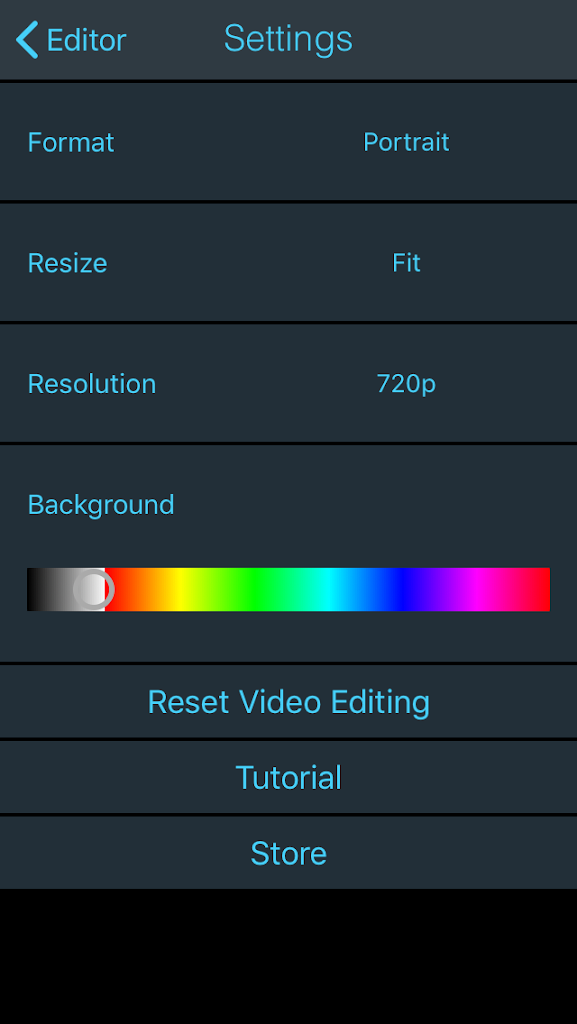Change the Fit resize value
Screen dimensions: 577x1024
tap(406, 263)
